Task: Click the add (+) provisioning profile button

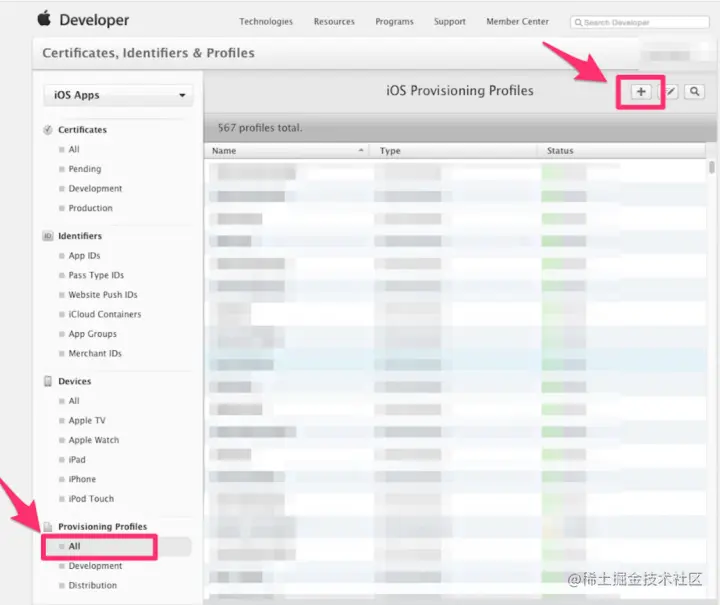Action: (x=641, y=92)
